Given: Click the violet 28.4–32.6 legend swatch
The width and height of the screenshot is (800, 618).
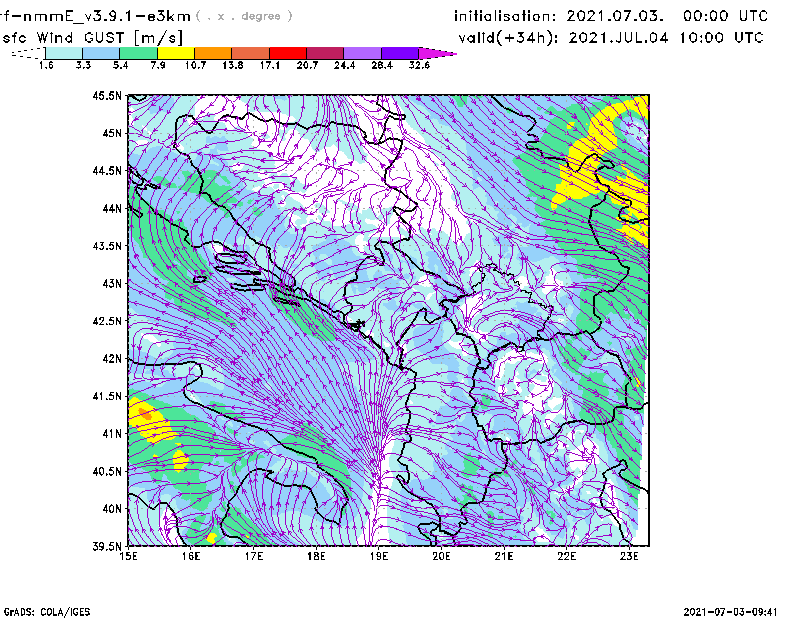Looking at the screenshot, I should coord(399,53).
